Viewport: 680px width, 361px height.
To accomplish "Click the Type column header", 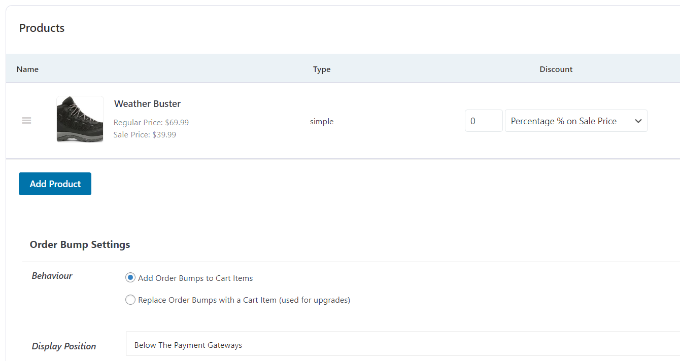I will coord(322,69).
